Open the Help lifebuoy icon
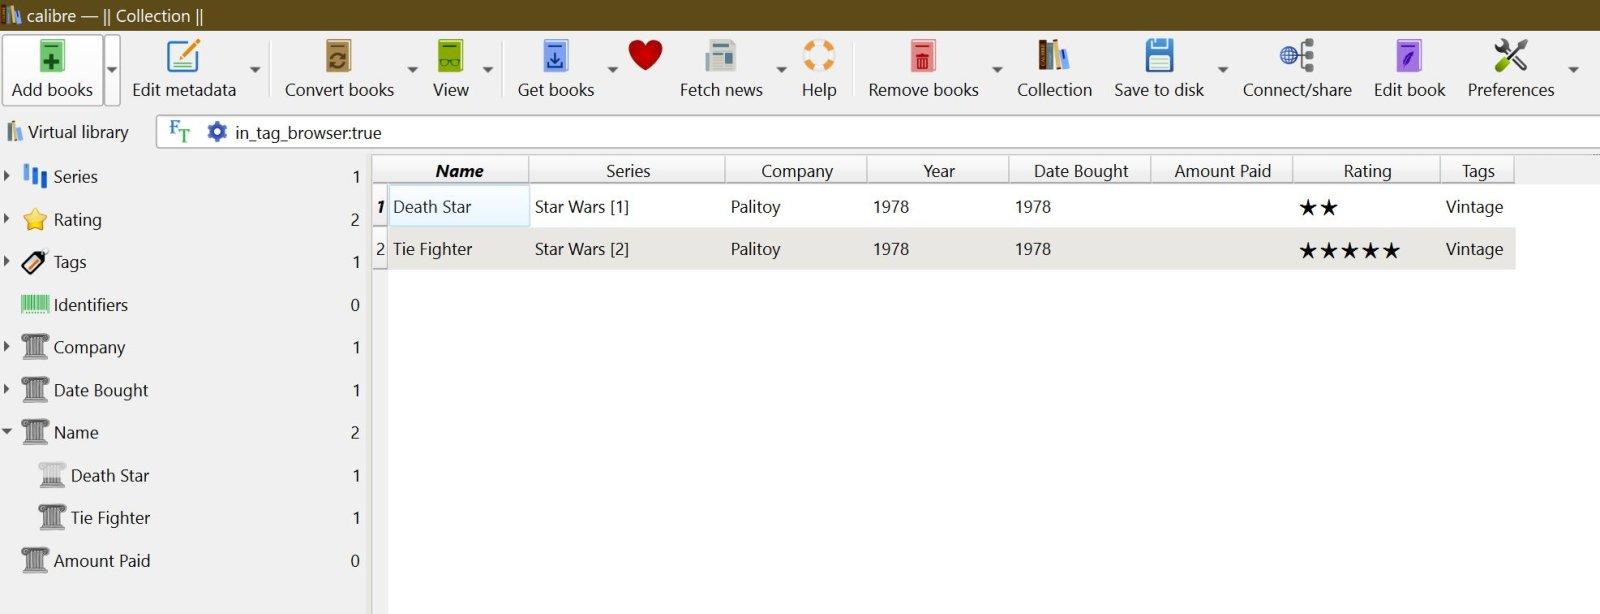 coord(819,56)
